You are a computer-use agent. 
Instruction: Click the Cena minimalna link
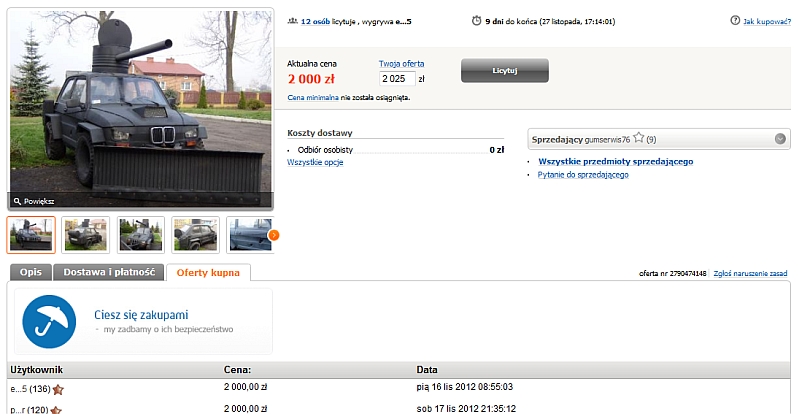(x=313, y=98)
